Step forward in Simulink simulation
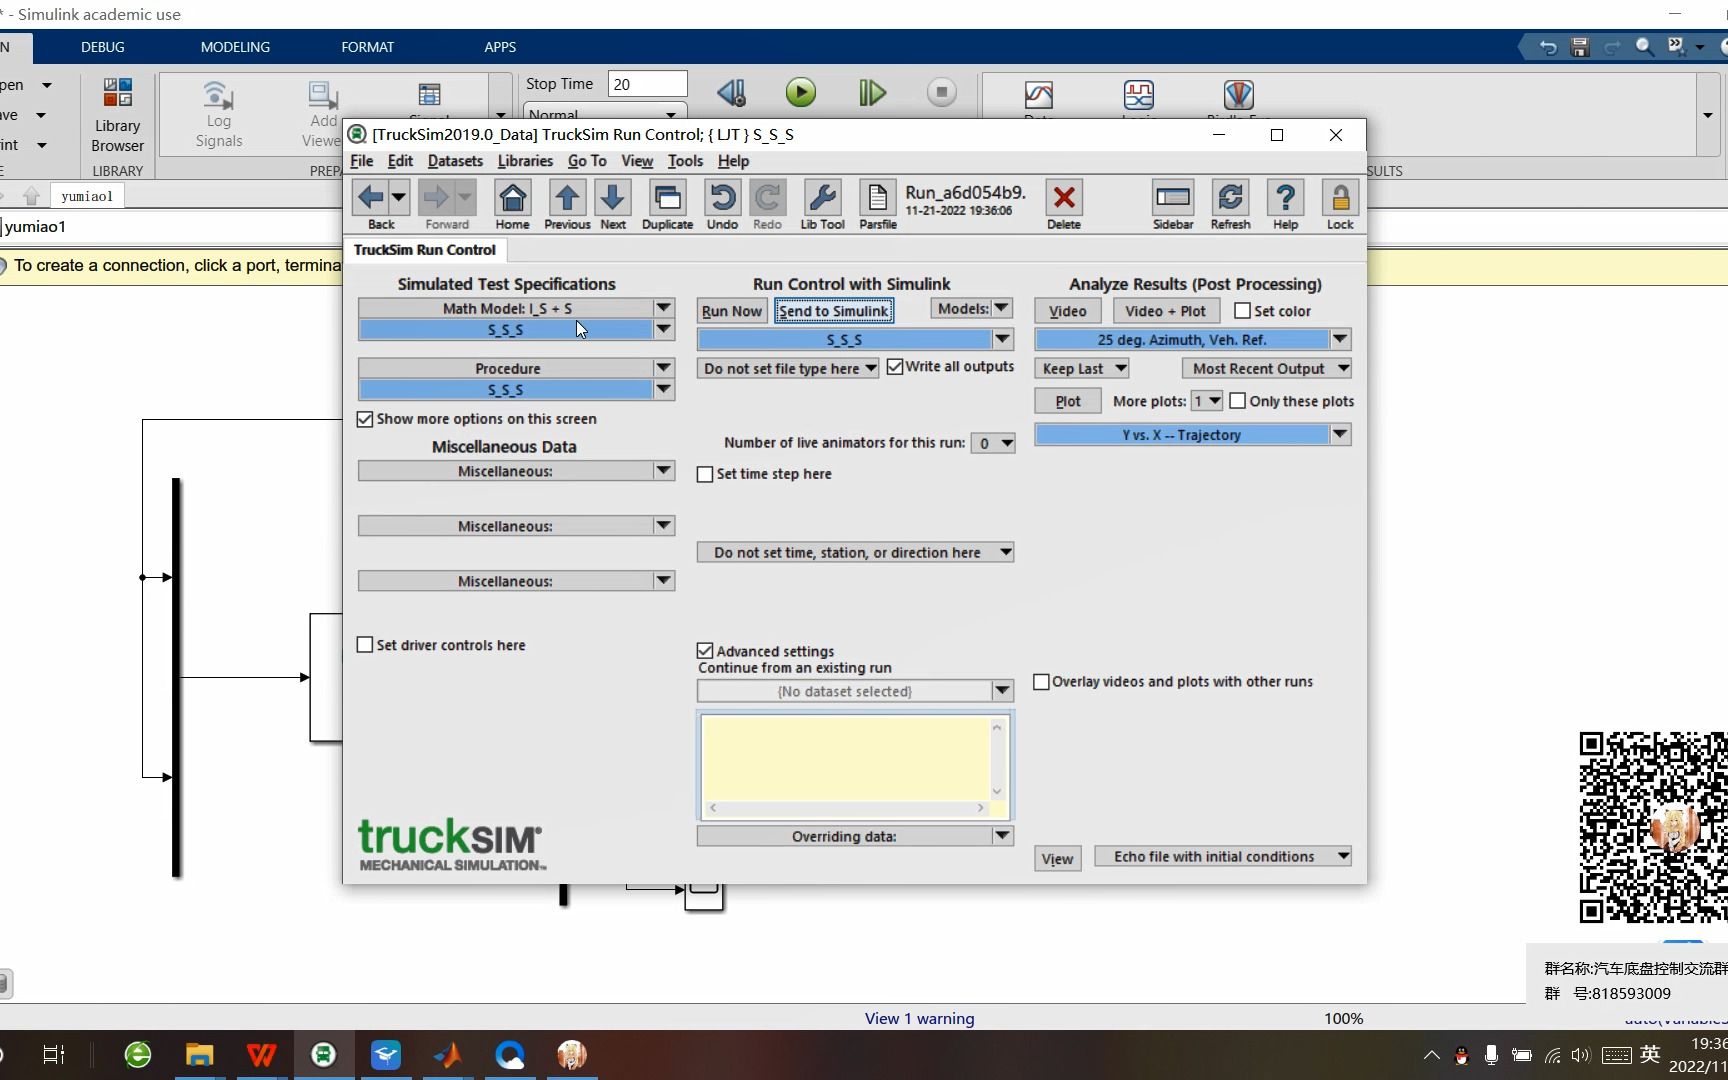Screen dimensions: 1728x1080 point(872,93)
